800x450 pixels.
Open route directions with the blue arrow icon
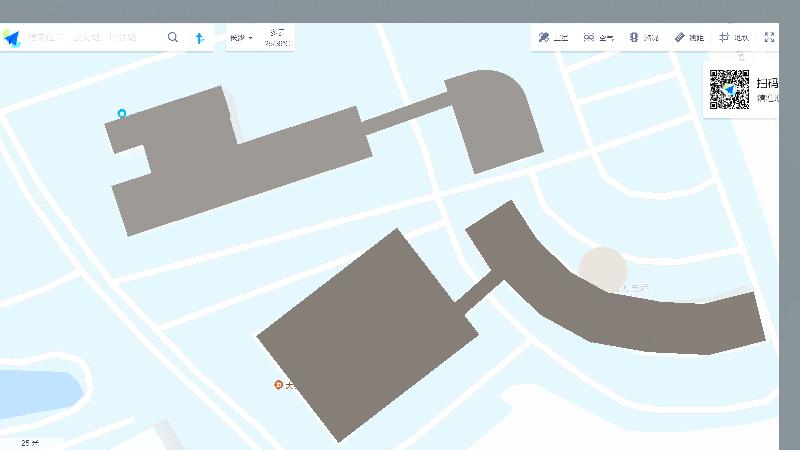point(199,38)
